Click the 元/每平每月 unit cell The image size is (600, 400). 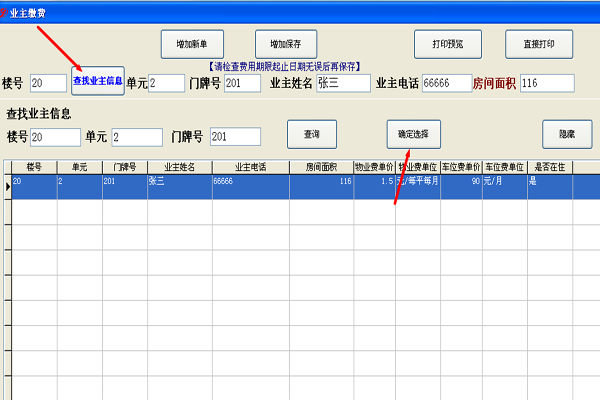tap(418, 187)
